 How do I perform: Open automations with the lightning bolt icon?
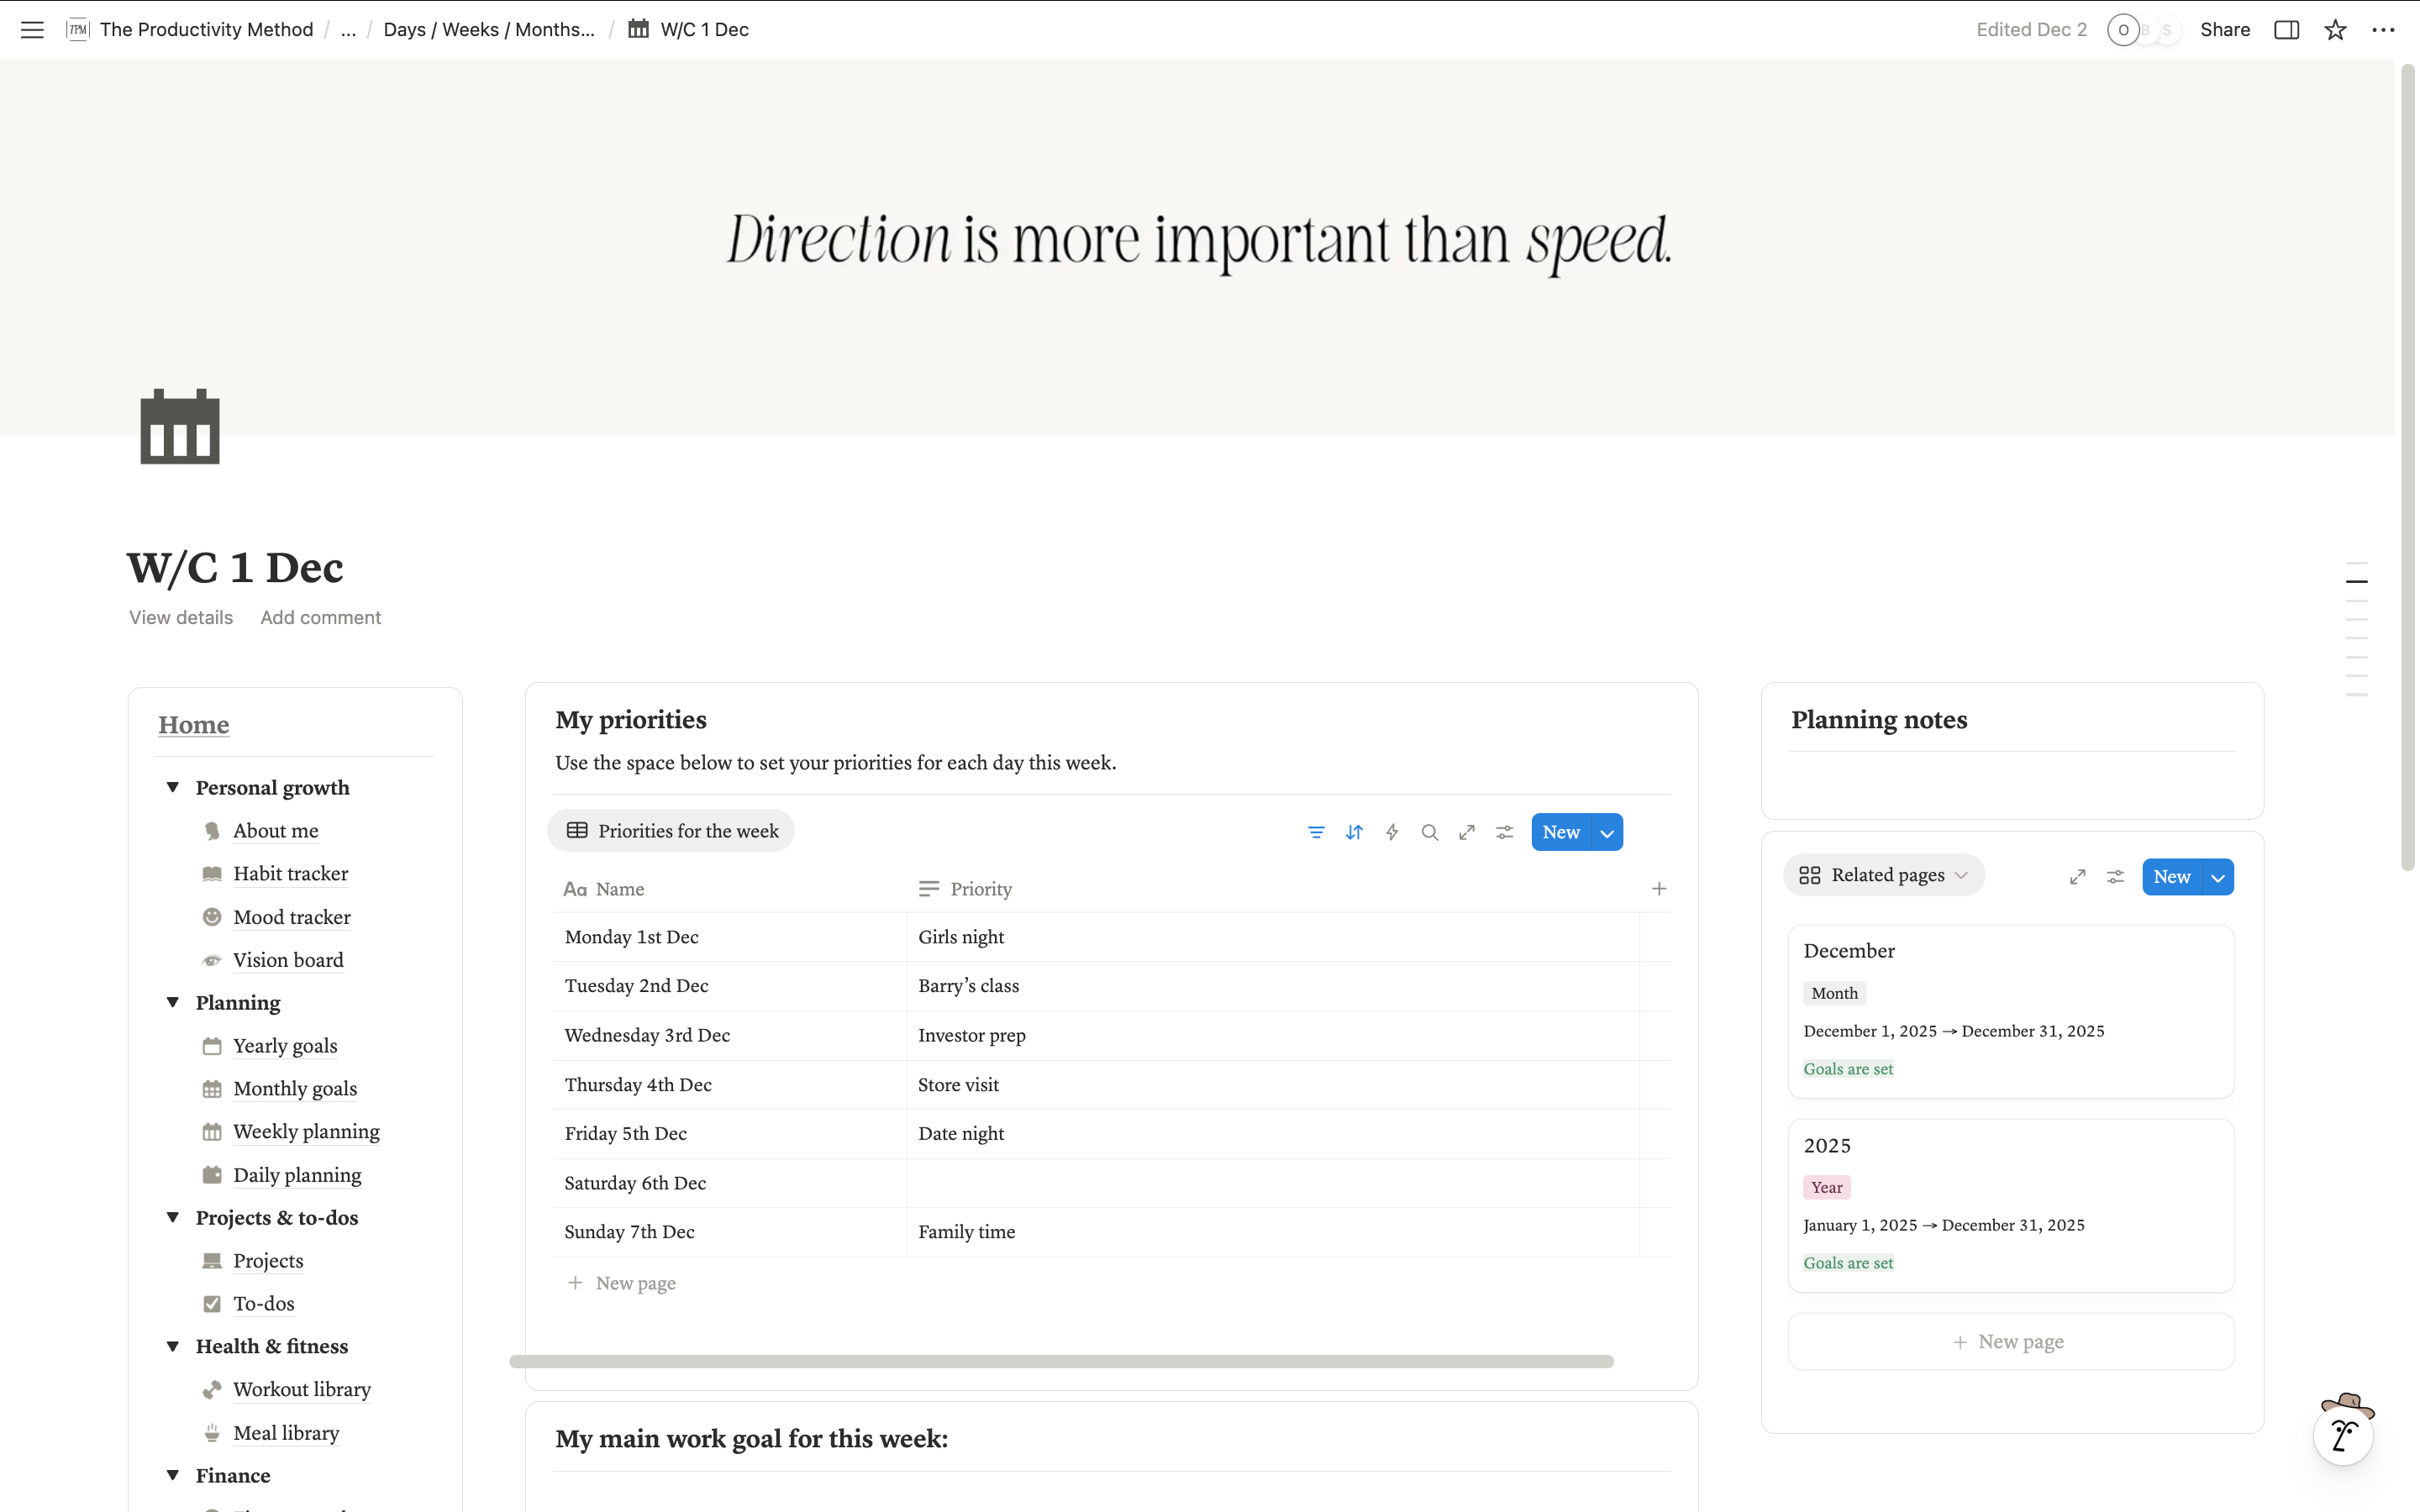coord(1392,832)
